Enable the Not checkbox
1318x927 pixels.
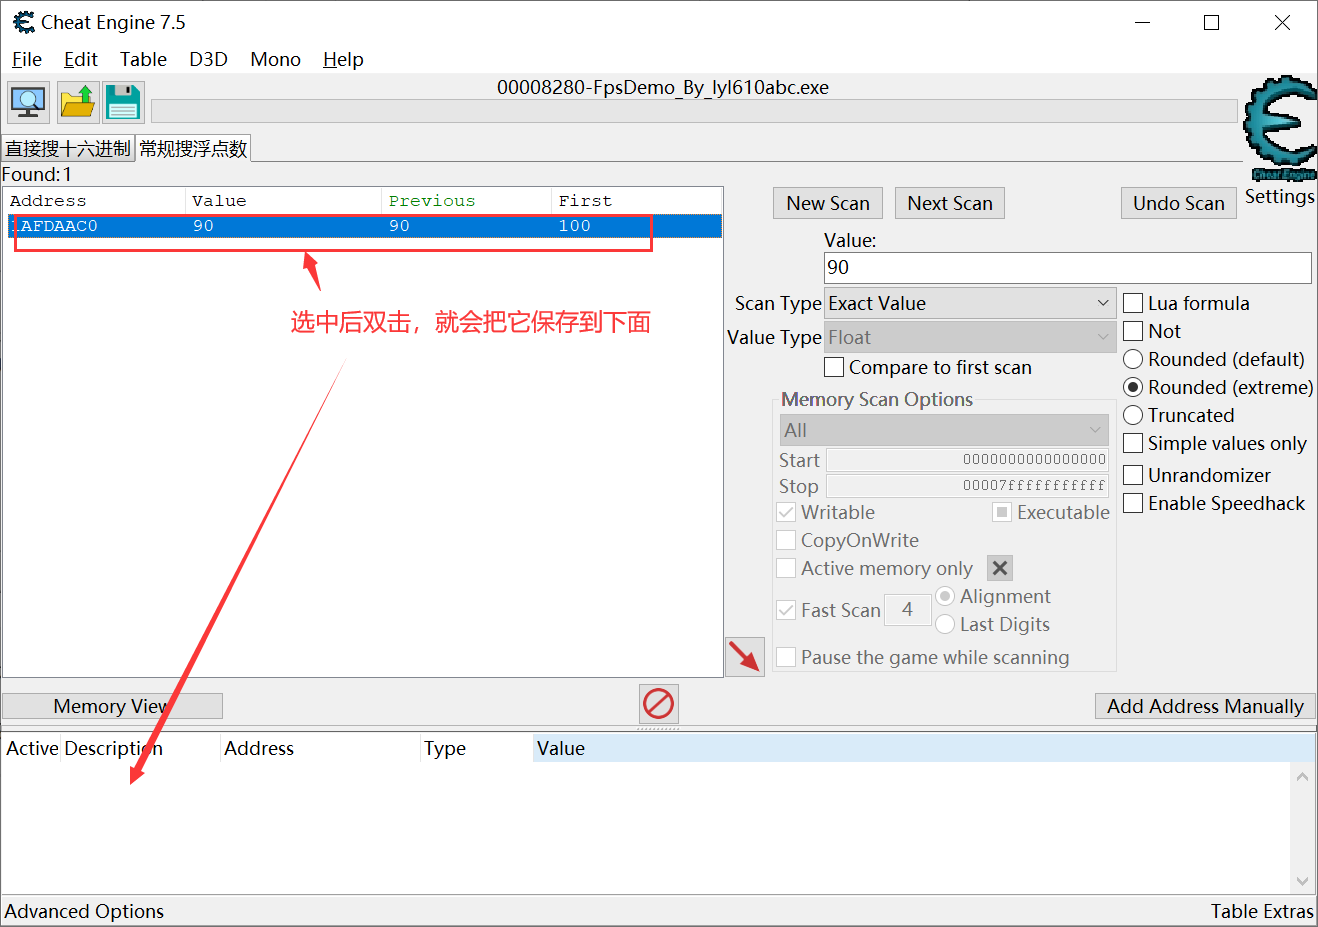1133,331
